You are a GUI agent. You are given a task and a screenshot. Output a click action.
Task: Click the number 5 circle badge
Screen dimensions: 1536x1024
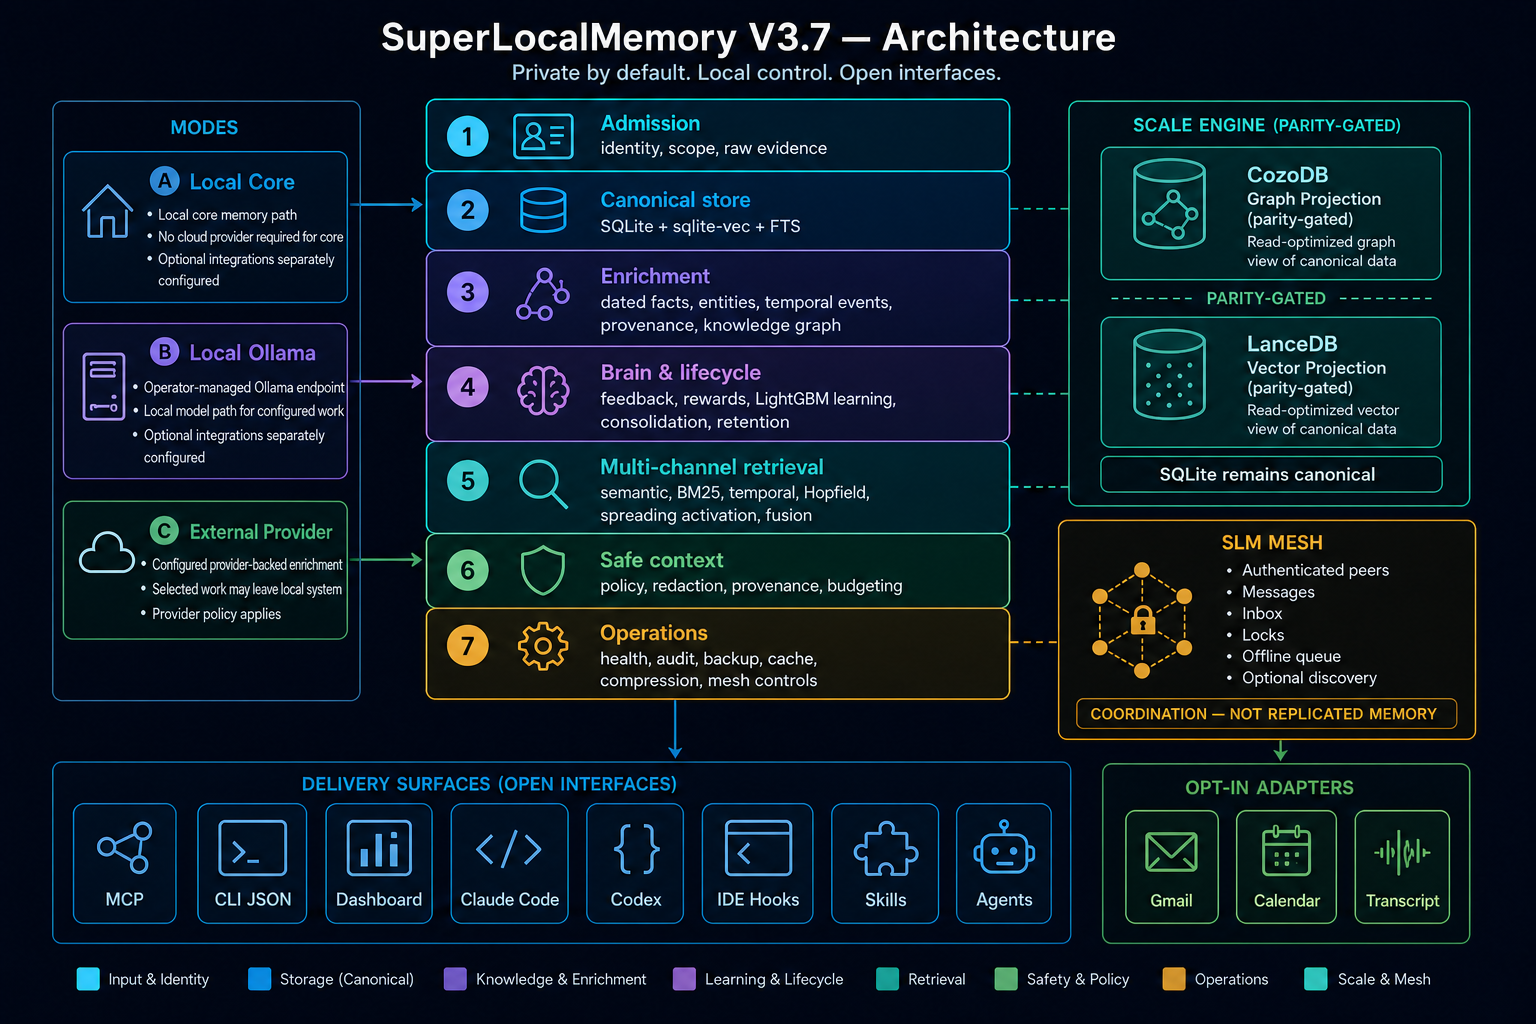pyautogui.click(x=468, y=481)
